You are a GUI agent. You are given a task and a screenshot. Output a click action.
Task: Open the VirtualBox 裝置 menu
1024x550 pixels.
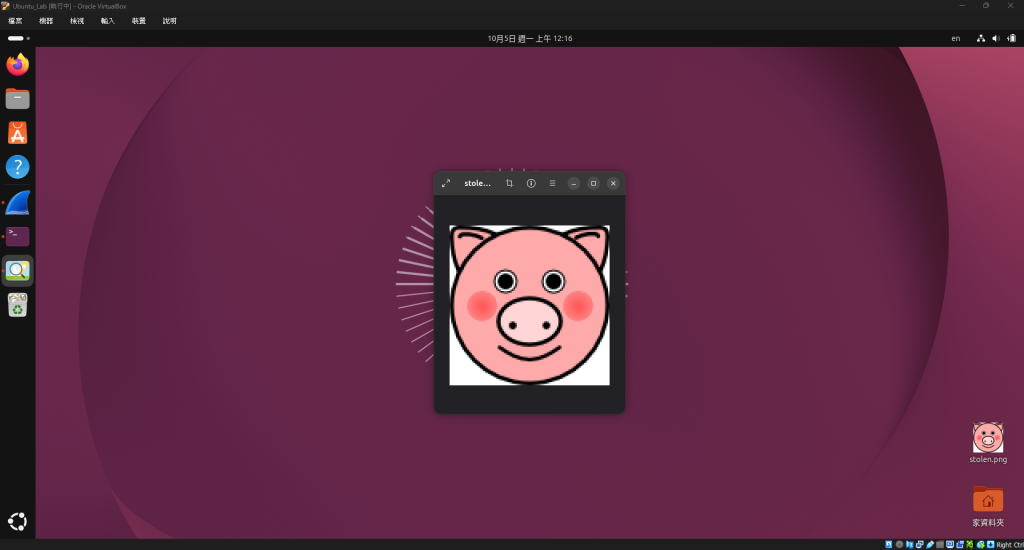[x=138, y=21]
